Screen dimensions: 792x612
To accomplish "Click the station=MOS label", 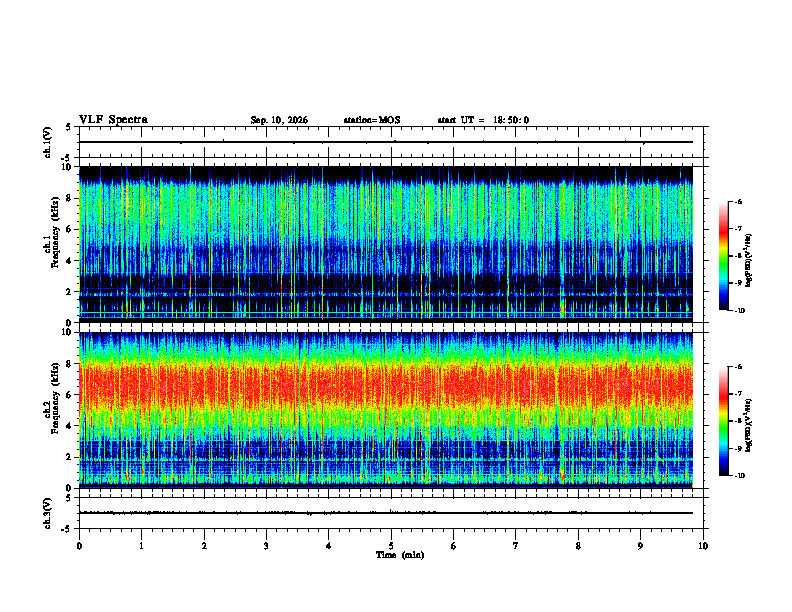I will coord(372,120).
